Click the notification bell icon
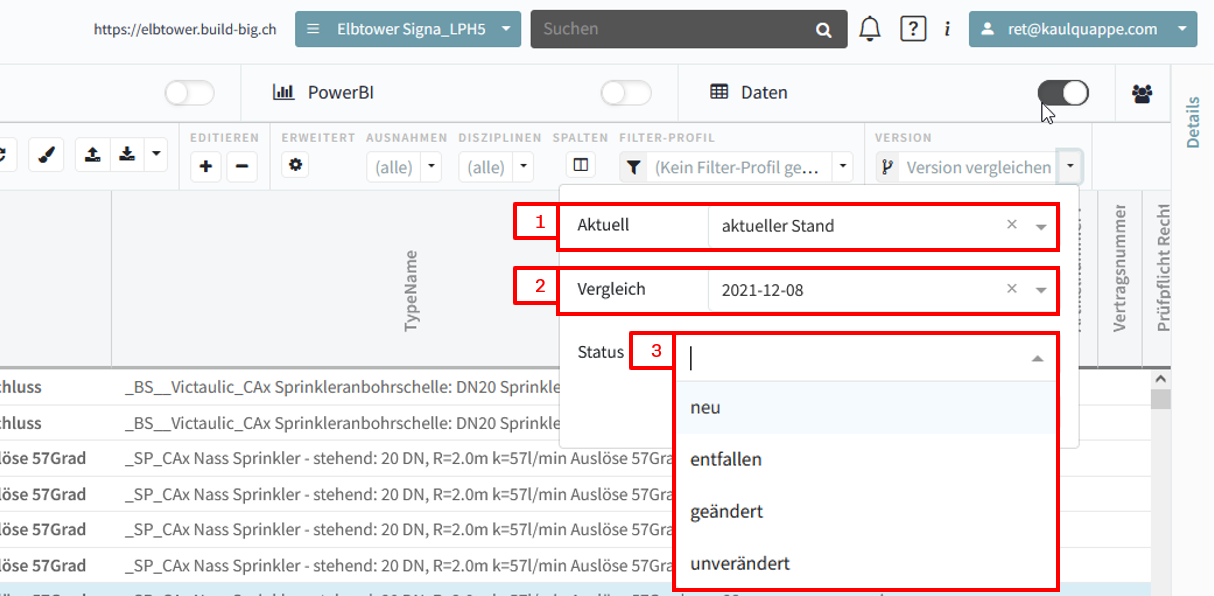Viewport: 1214px width, 596px height. tap(870, 29)
